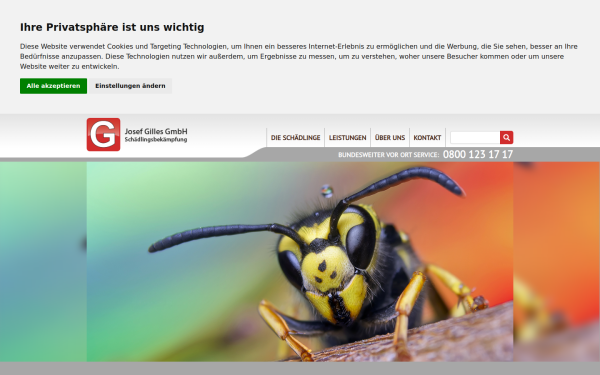Click the wasp hero slider image

(x=300, y=261)
